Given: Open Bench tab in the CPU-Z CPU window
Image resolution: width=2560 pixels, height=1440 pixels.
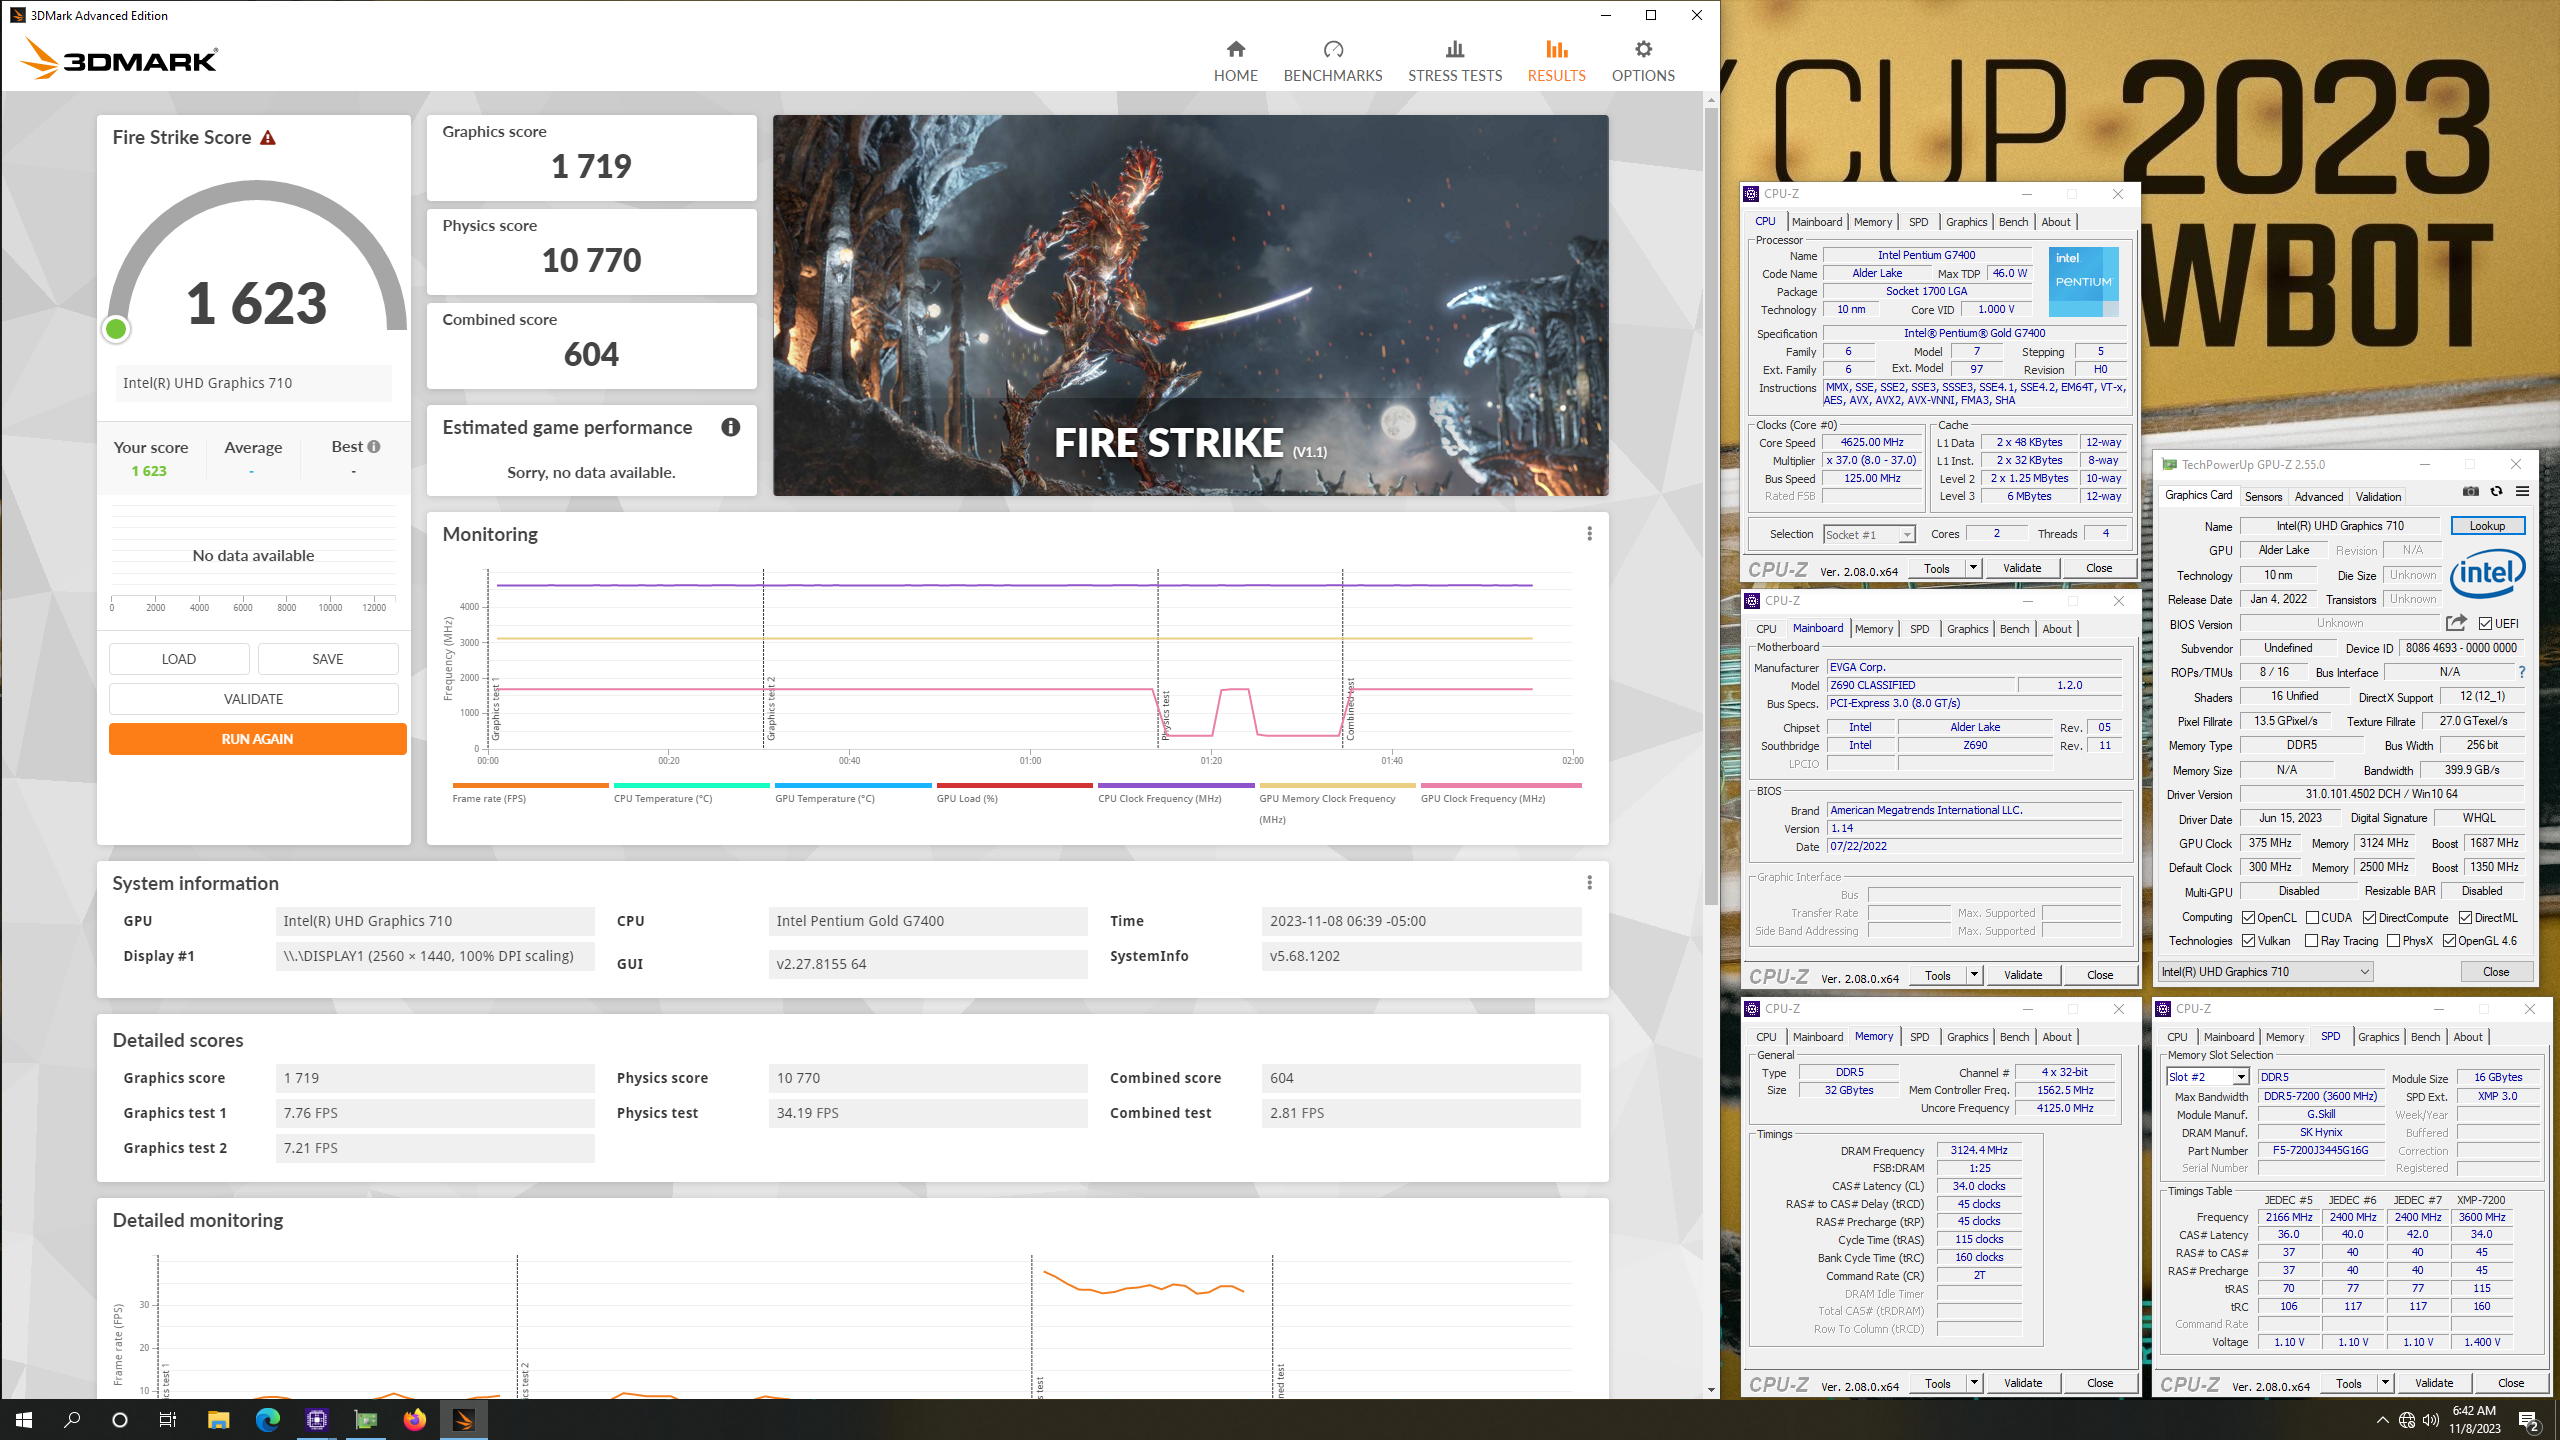Looking at the screenshot, I should [2013, 222].
